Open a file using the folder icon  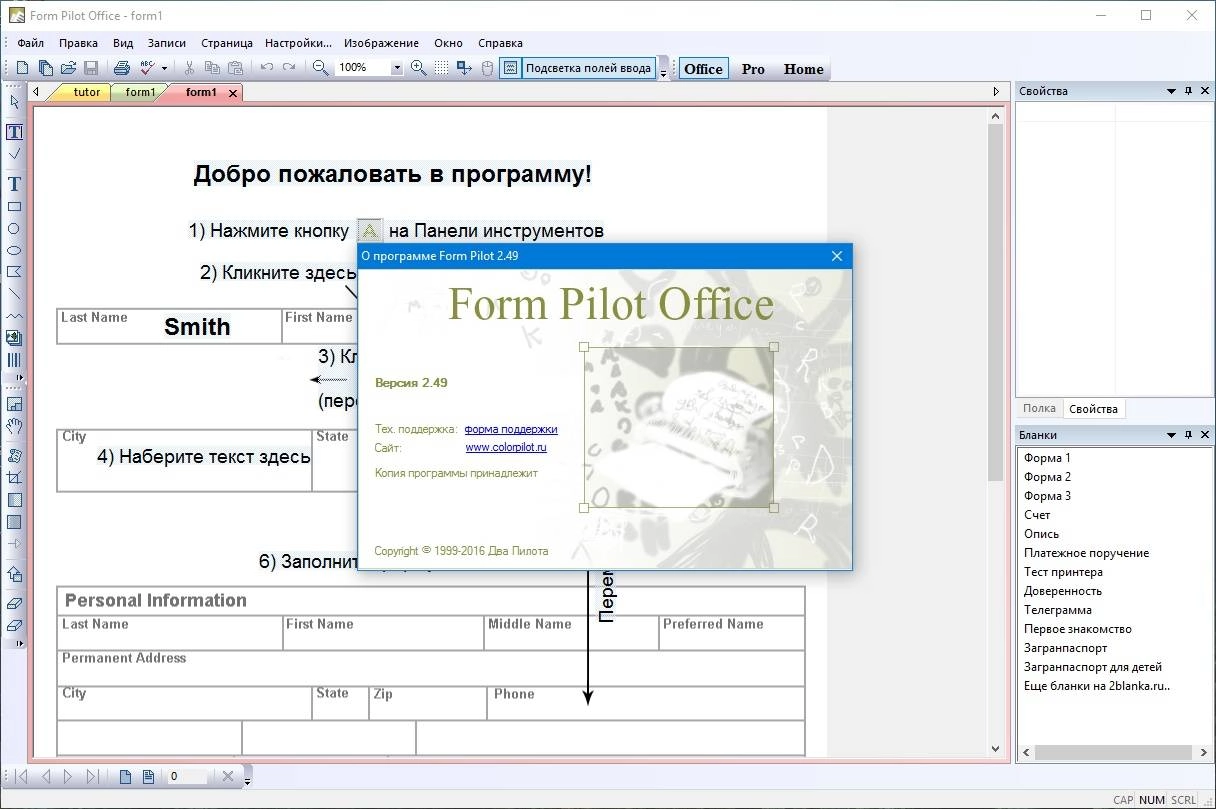click(x=68, y=68)
